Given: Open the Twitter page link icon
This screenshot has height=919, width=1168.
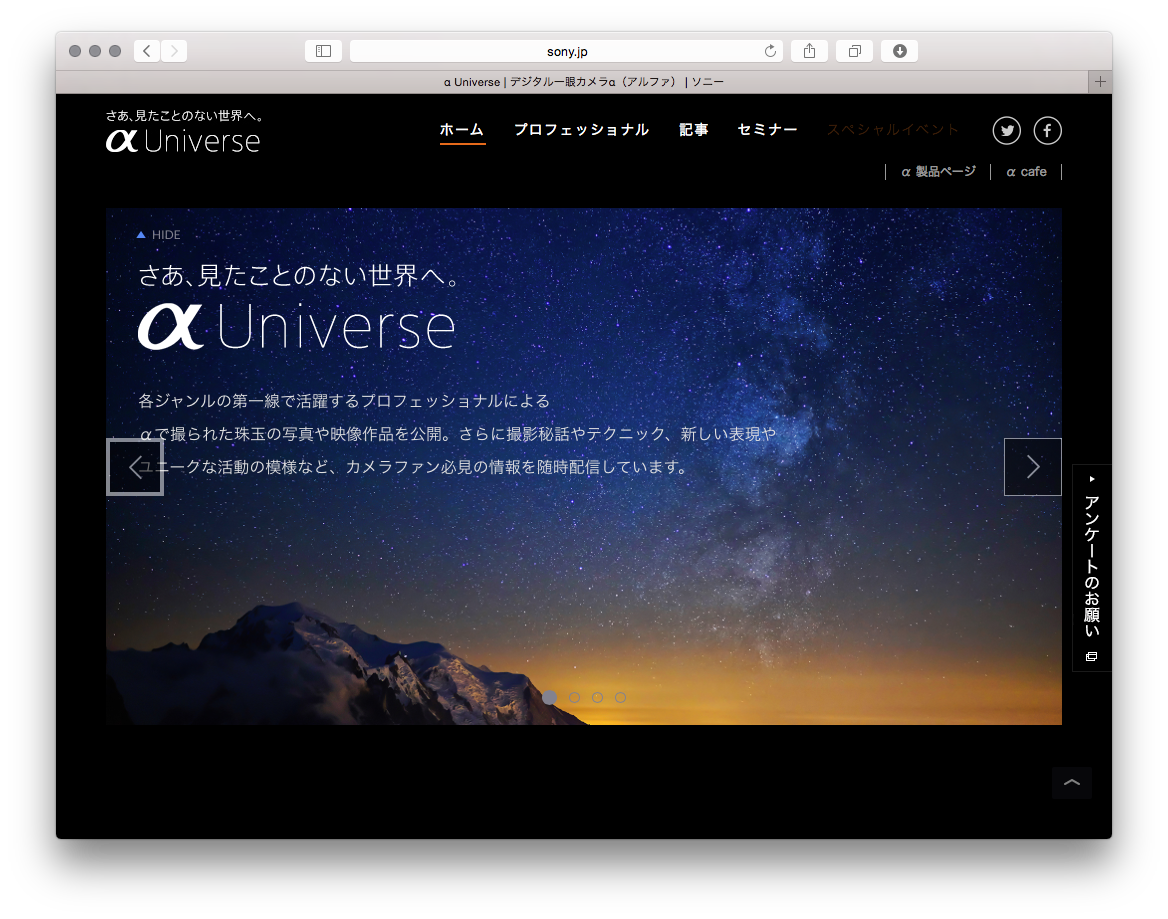Looking at the screenshot, I should point(1006,130).
